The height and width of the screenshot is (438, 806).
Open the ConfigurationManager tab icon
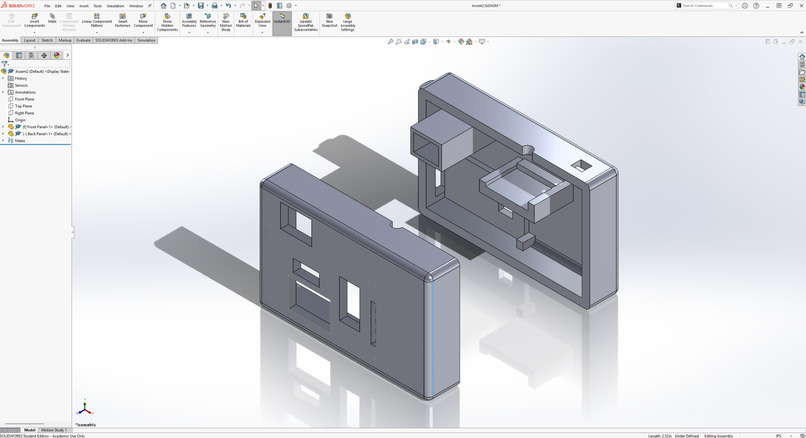31,55
